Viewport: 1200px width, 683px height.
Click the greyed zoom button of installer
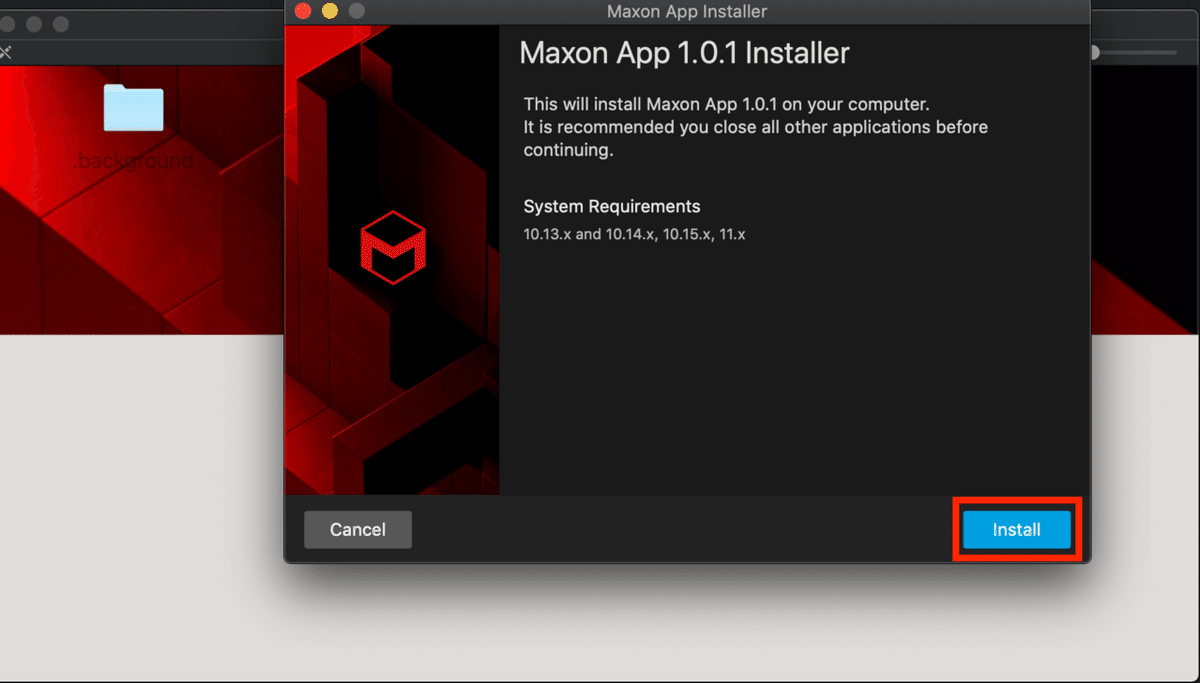tap(356, 12)
